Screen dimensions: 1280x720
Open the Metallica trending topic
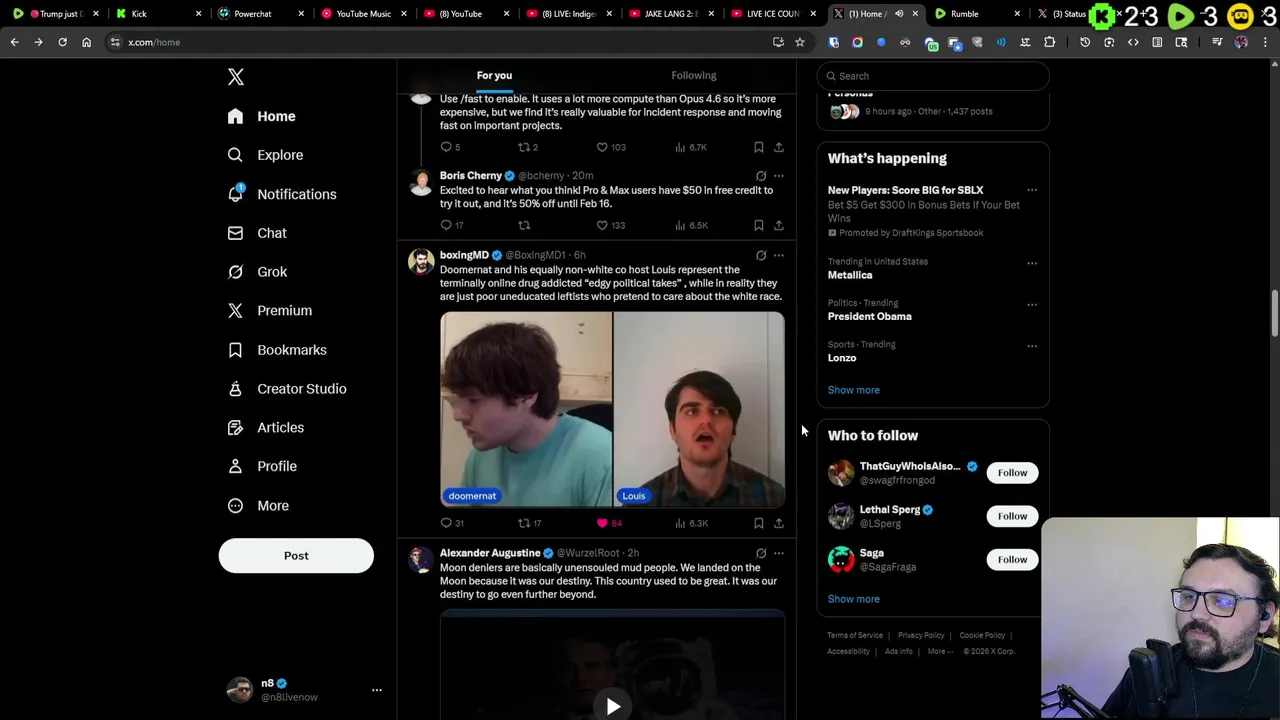pos(850,275)
